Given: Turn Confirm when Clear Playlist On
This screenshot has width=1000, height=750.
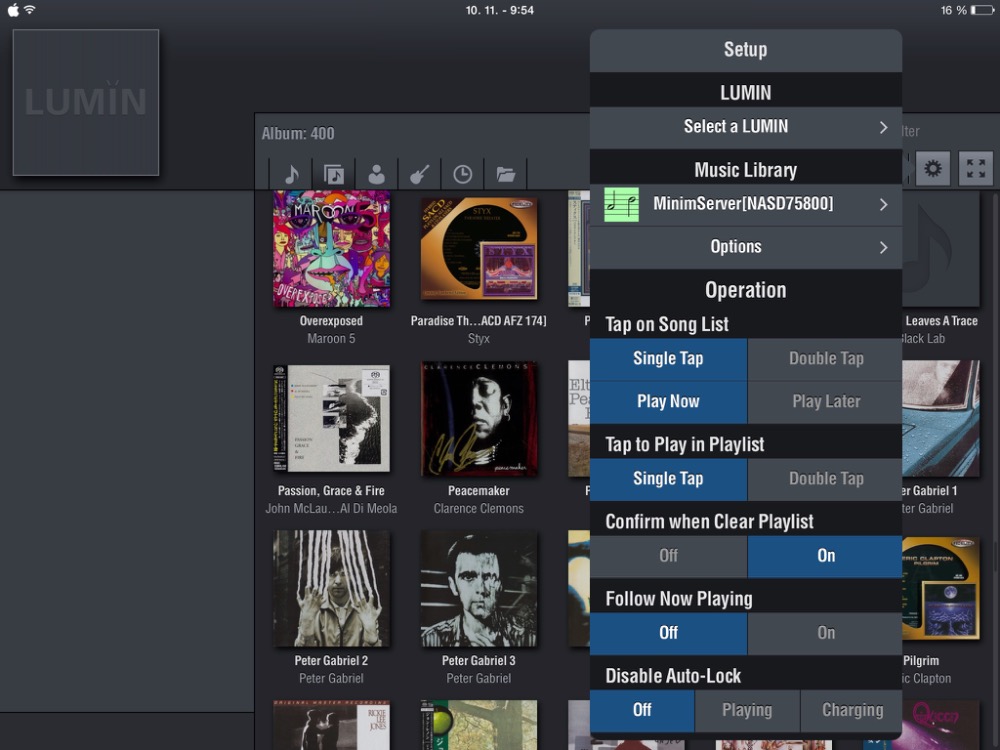Looking at the screenshot, I should [825, 556].
